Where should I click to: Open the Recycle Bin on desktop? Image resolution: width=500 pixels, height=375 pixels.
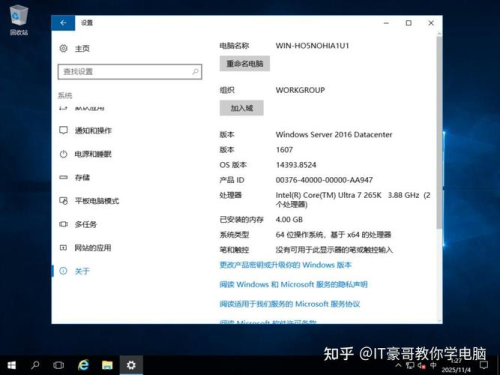pos(19,20)
